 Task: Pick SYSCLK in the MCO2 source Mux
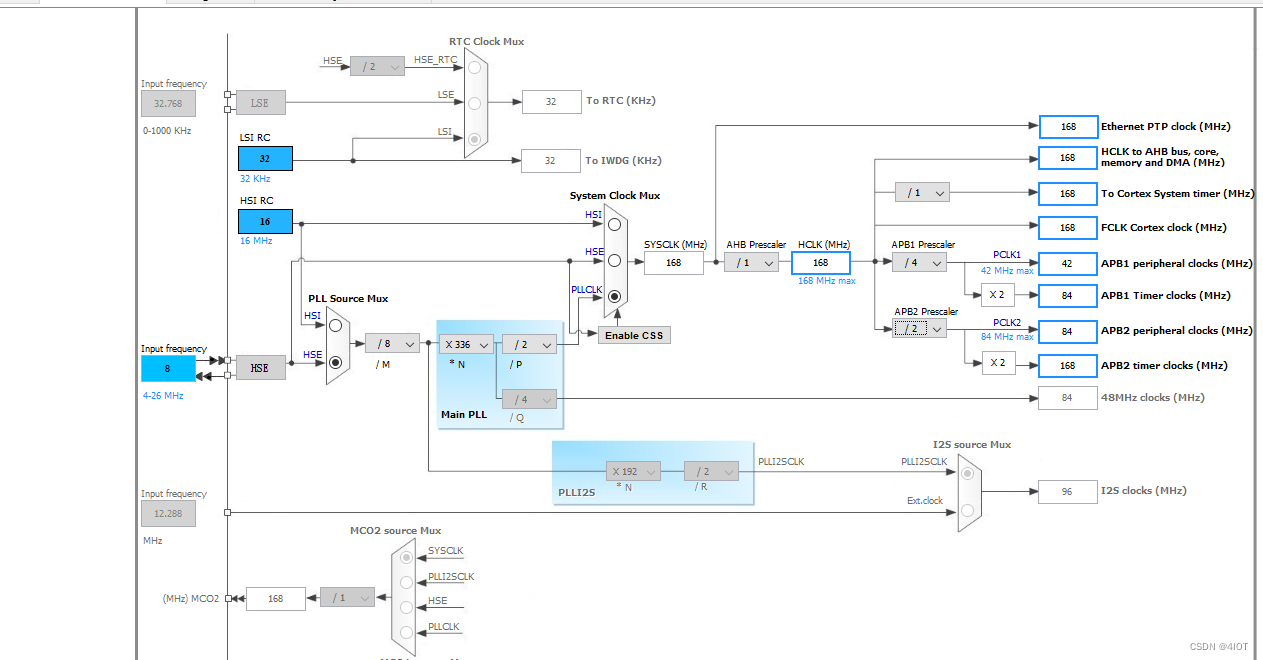tap(406, 557)
